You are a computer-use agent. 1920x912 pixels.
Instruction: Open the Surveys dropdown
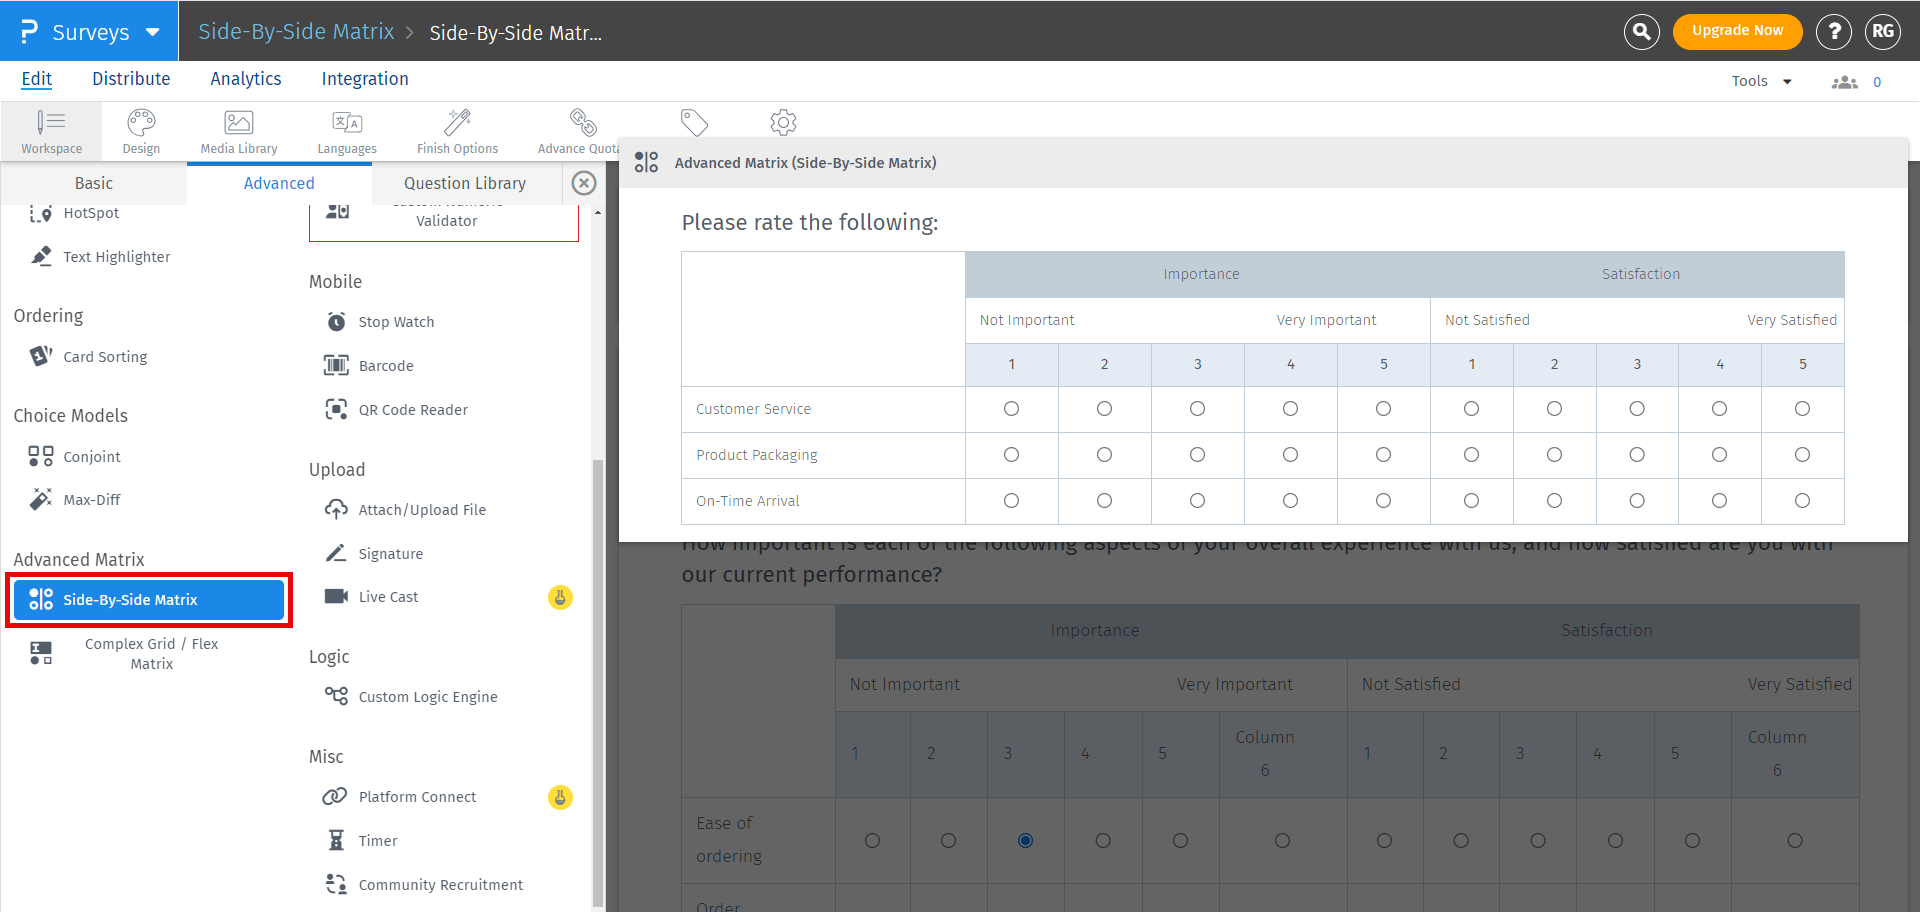(89, 31)
